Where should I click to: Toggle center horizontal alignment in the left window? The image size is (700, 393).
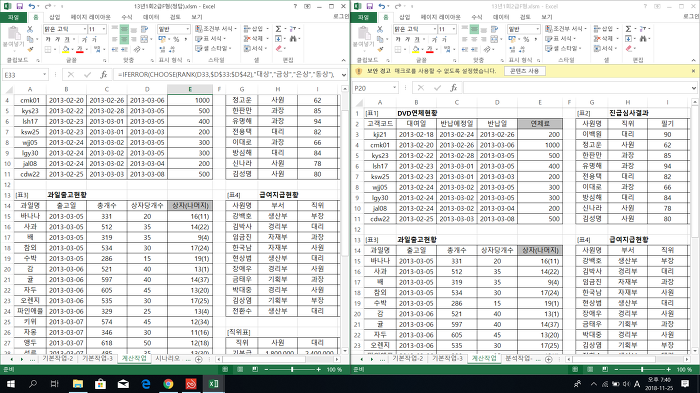124,39
